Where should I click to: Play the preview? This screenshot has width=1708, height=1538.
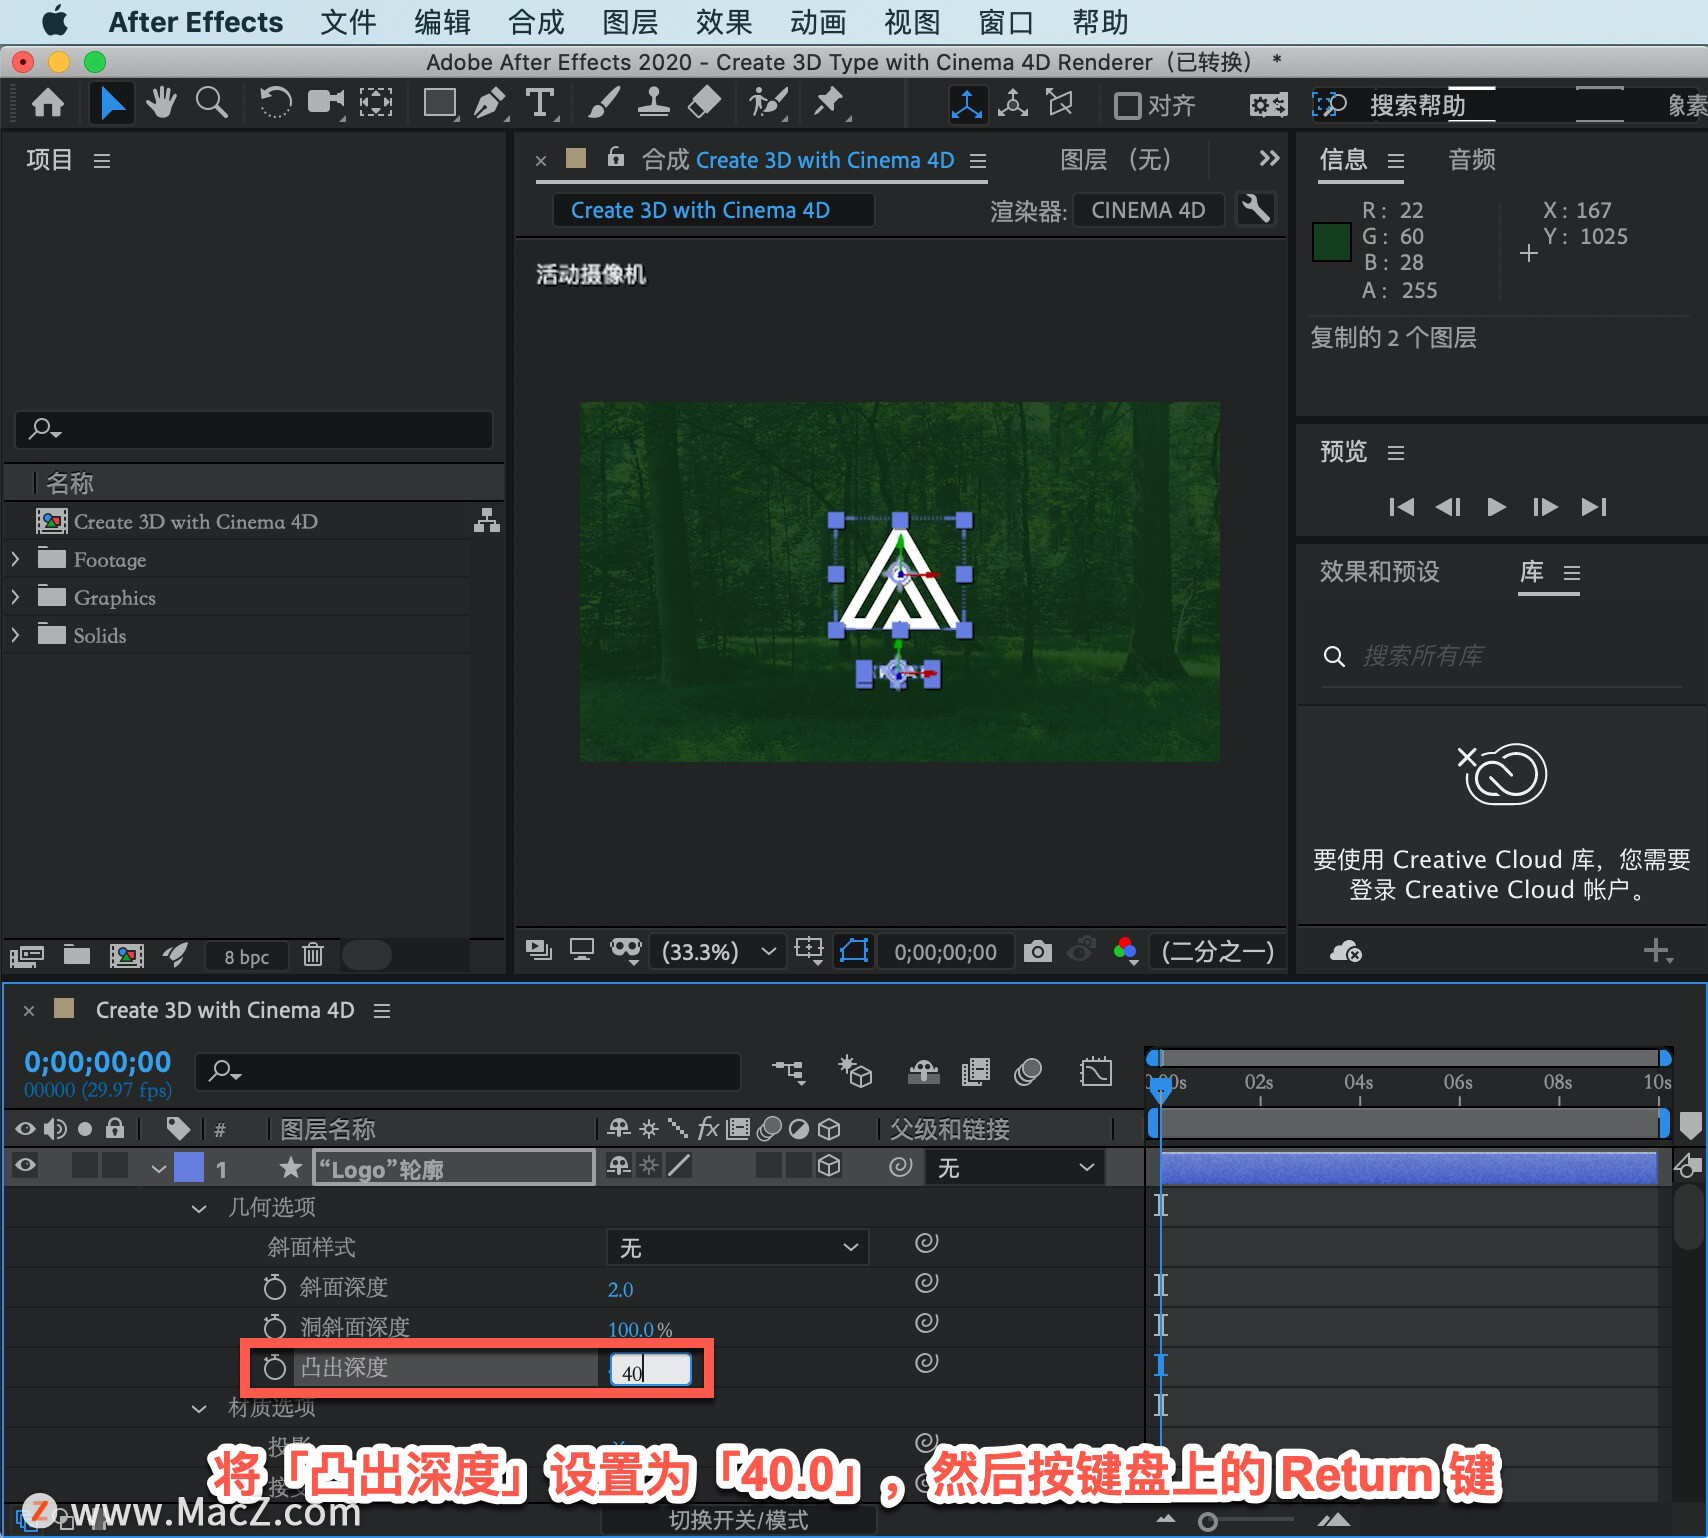pos(1496,507)
